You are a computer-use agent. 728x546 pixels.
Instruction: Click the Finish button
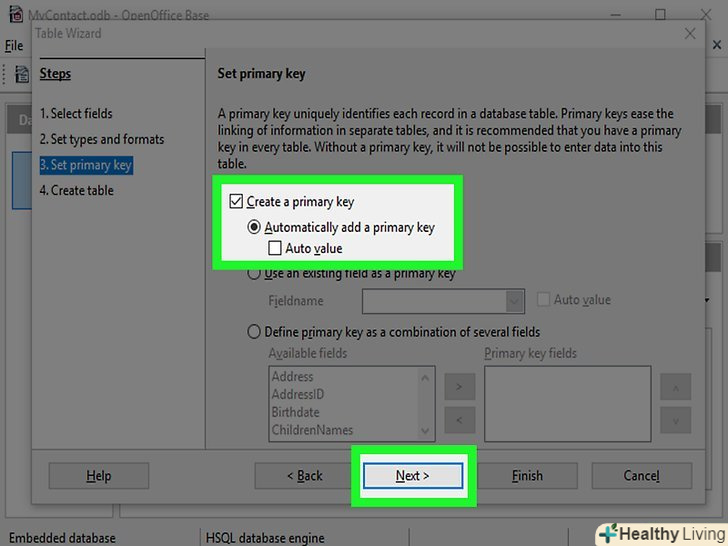click(x=527, y=475)
